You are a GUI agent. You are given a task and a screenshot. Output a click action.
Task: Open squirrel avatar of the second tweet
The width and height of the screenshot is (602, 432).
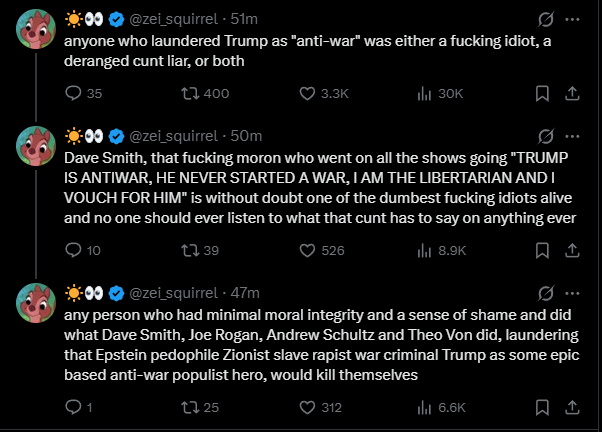click(x=36, y=146)
